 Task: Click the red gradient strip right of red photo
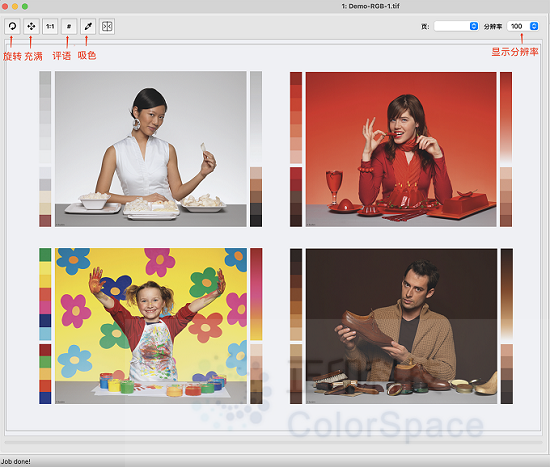(x=506, y=118)
